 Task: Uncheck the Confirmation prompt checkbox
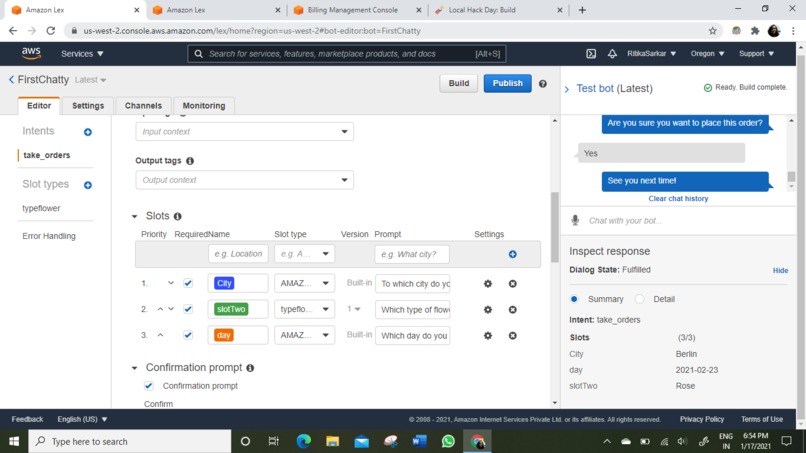pos(149,386)
